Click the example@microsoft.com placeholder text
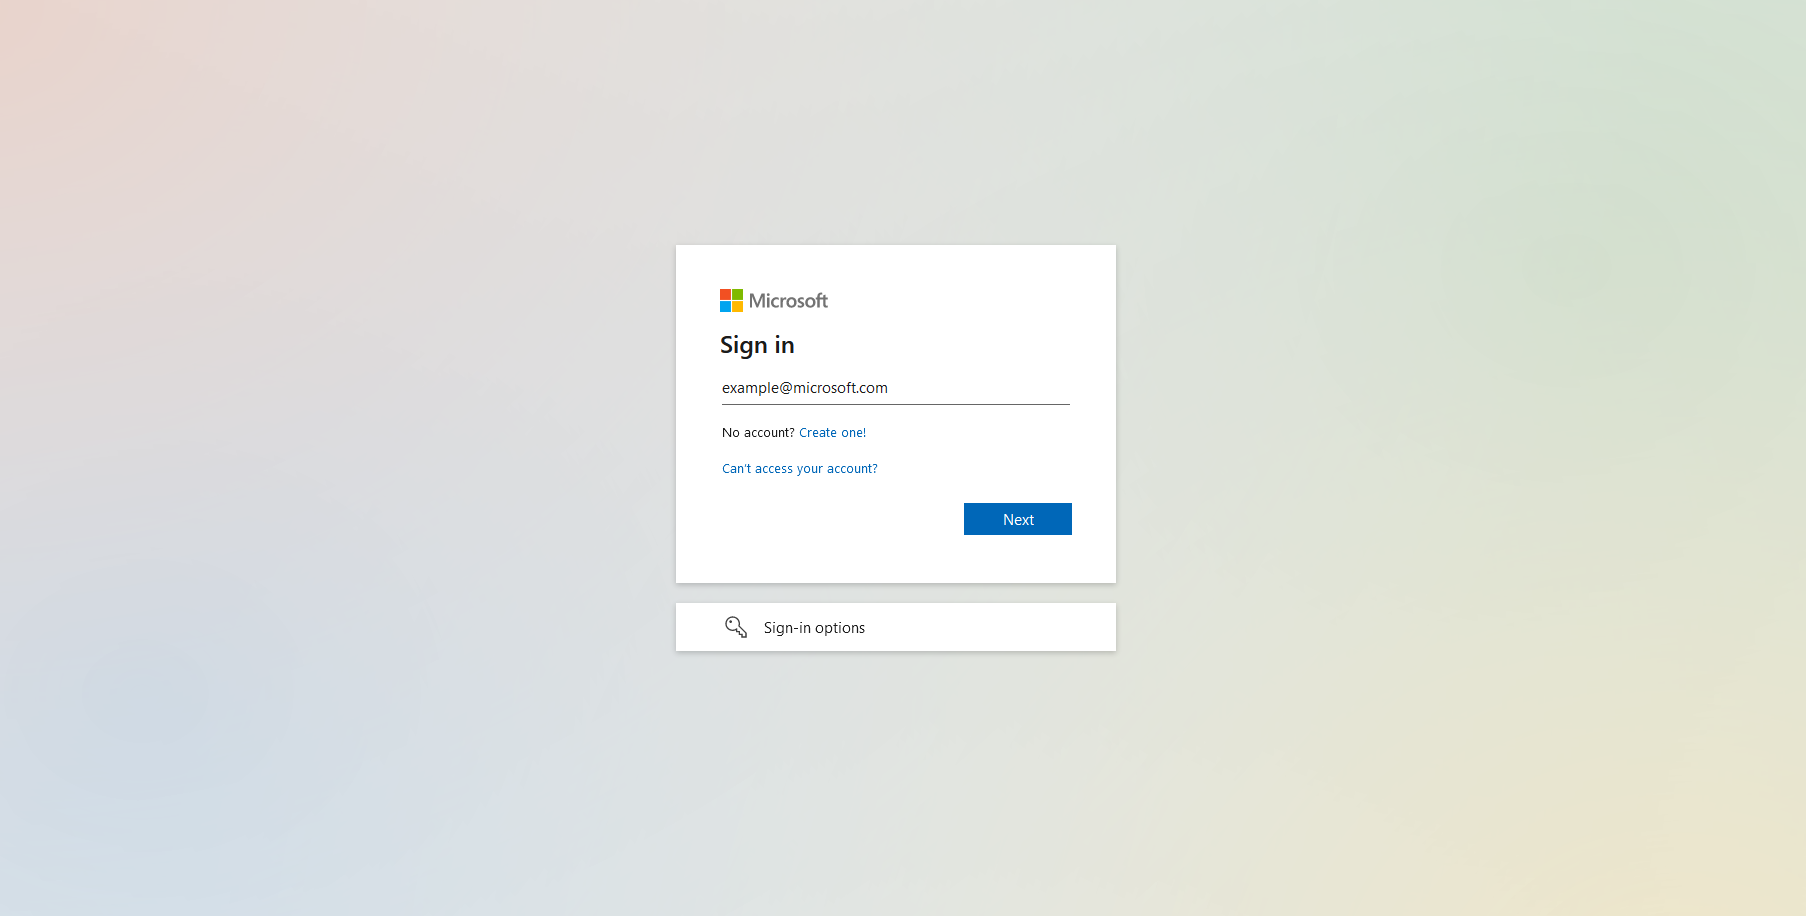This screenshot has height=916, width=1806. click(805, 388)
